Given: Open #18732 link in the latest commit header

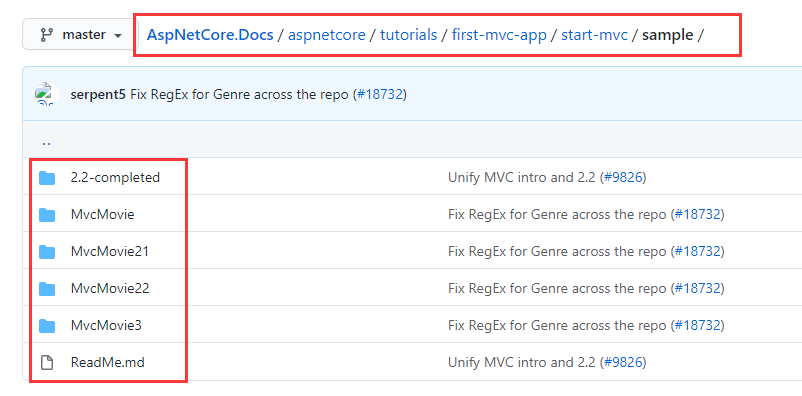Looking at the screenshot, I should pos(380,95).
